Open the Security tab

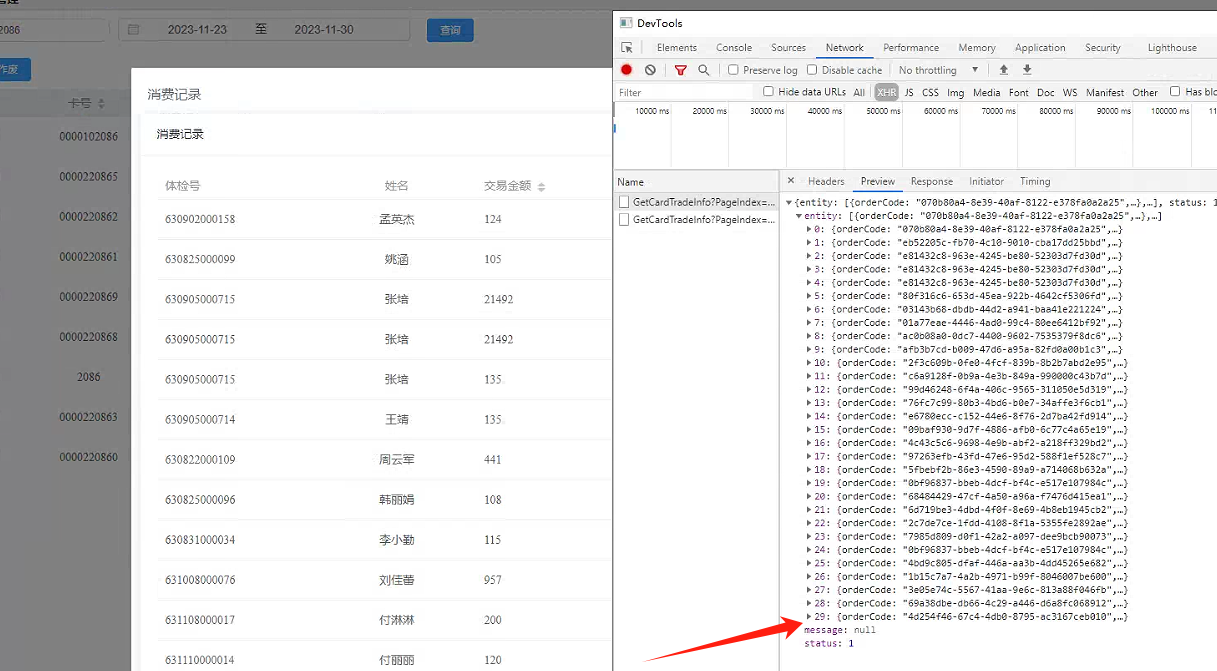(1103, 47)
